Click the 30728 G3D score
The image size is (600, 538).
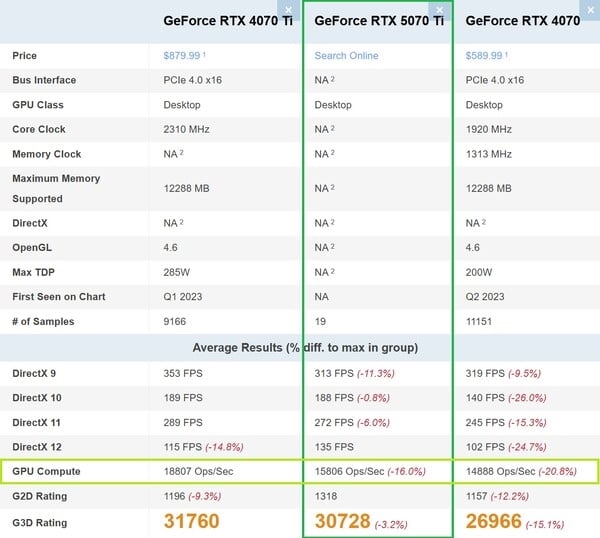343,521
